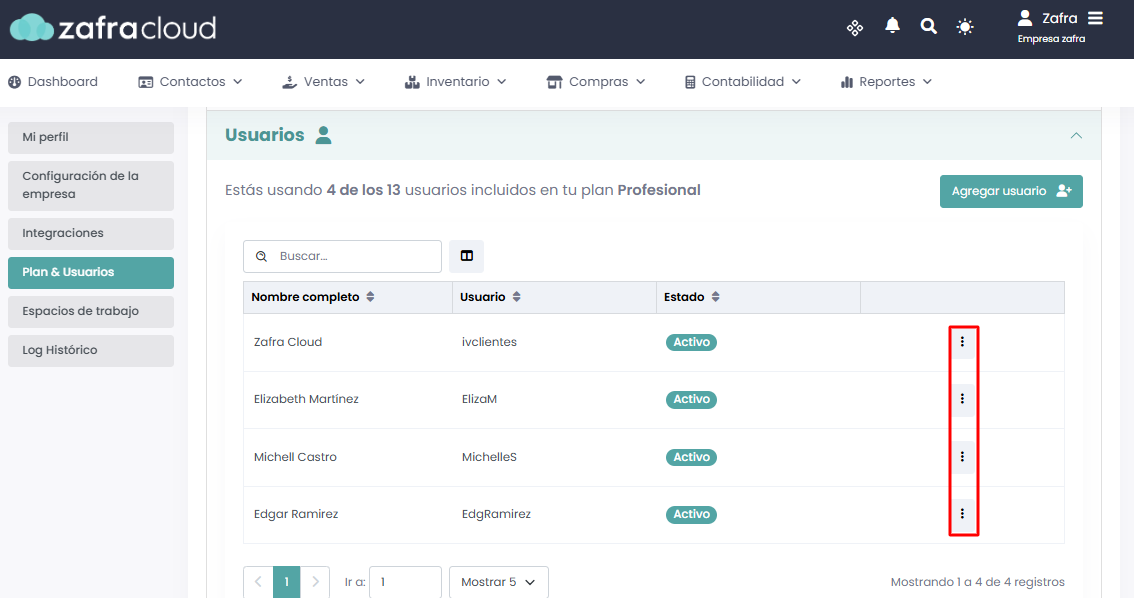The image size is (1134, 598).
Task: Open the search magnifier in header
Action: click(929, 27)
